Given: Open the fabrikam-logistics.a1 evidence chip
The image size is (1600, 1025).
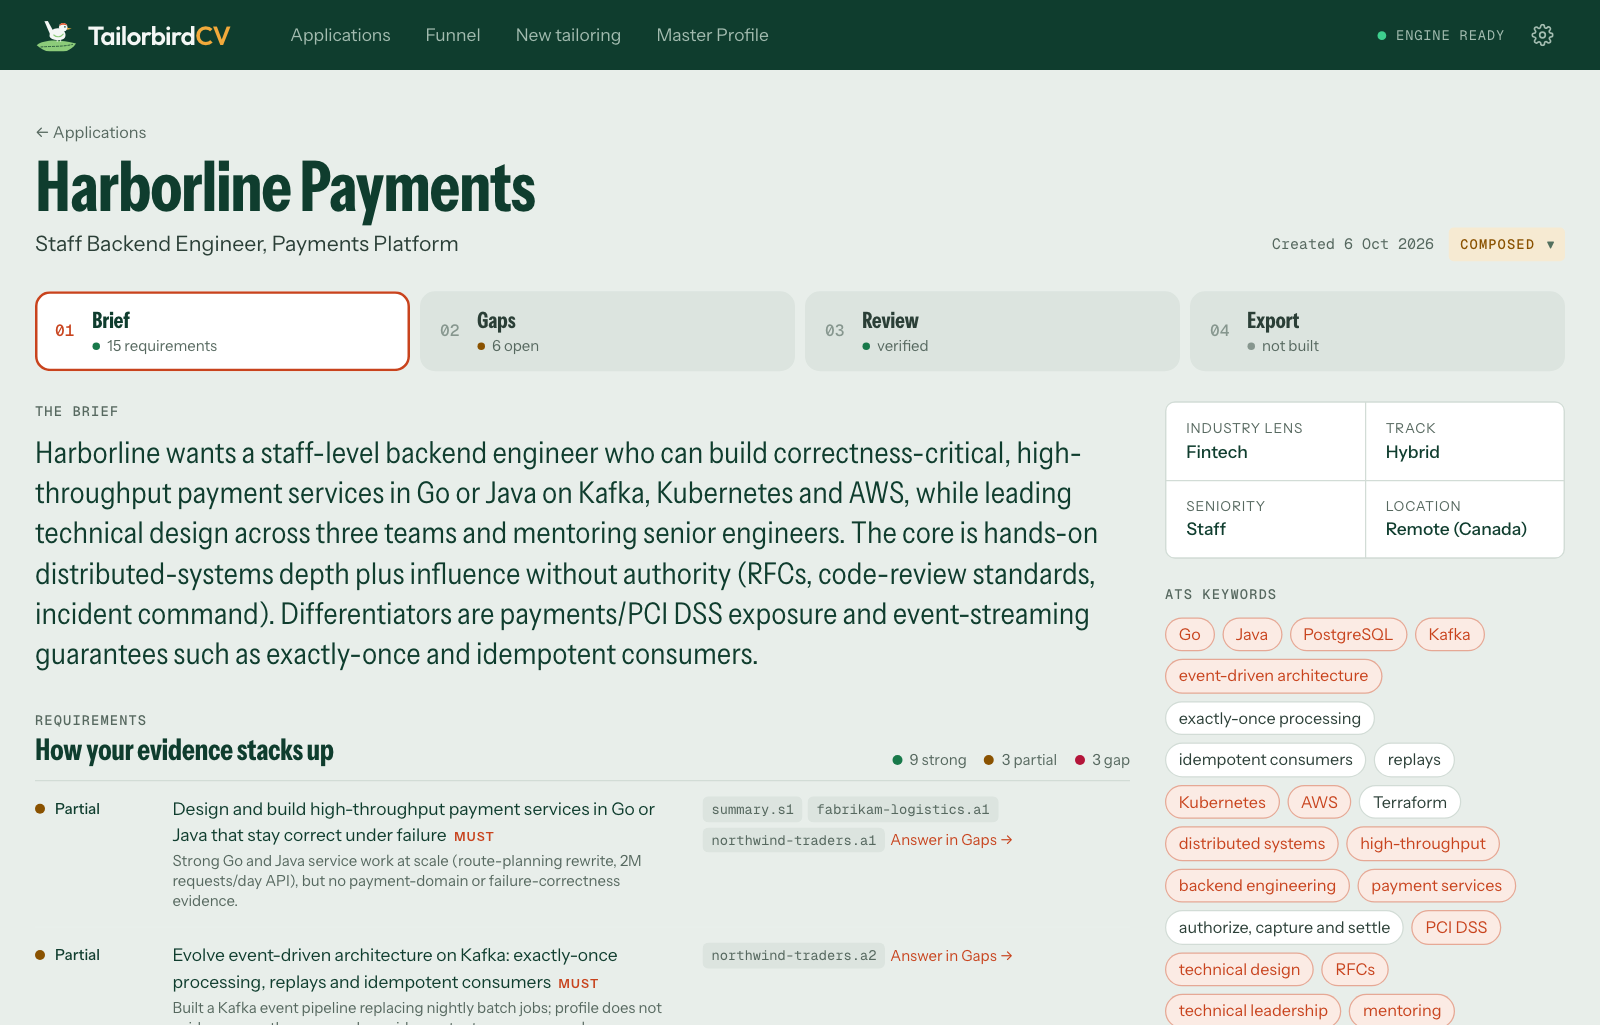Looking at the screenshot, I should (x=903, y=810).
